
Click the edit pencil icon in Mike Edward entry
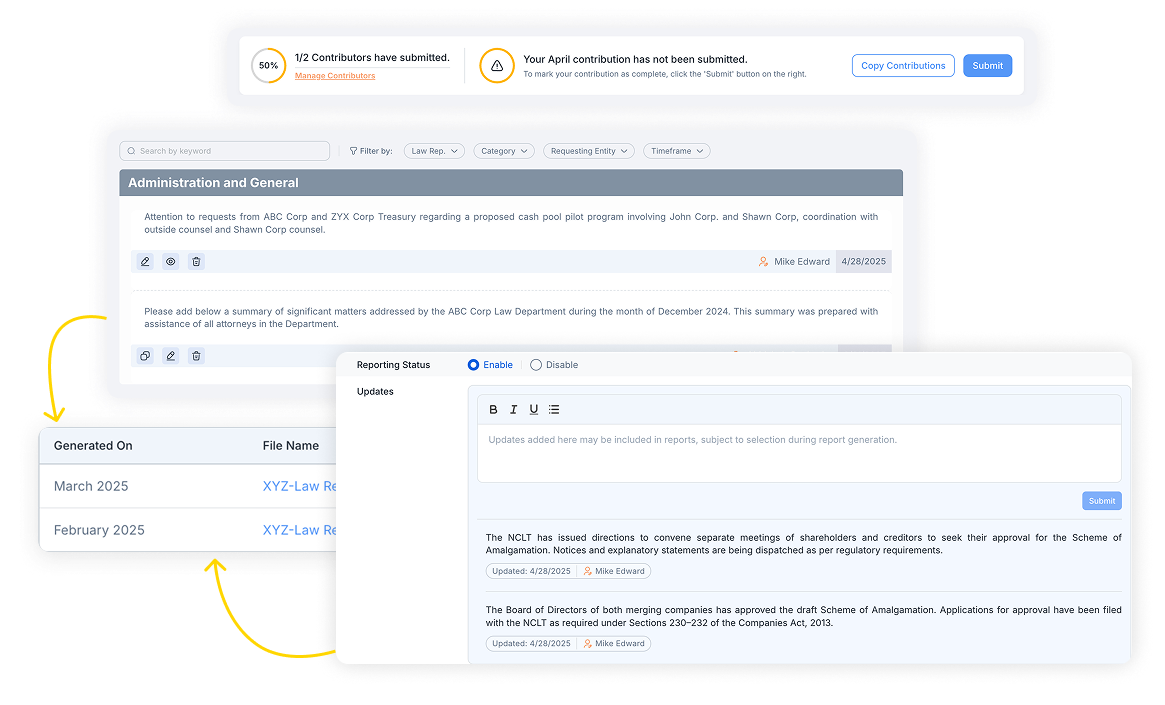(x=145, y=261)
